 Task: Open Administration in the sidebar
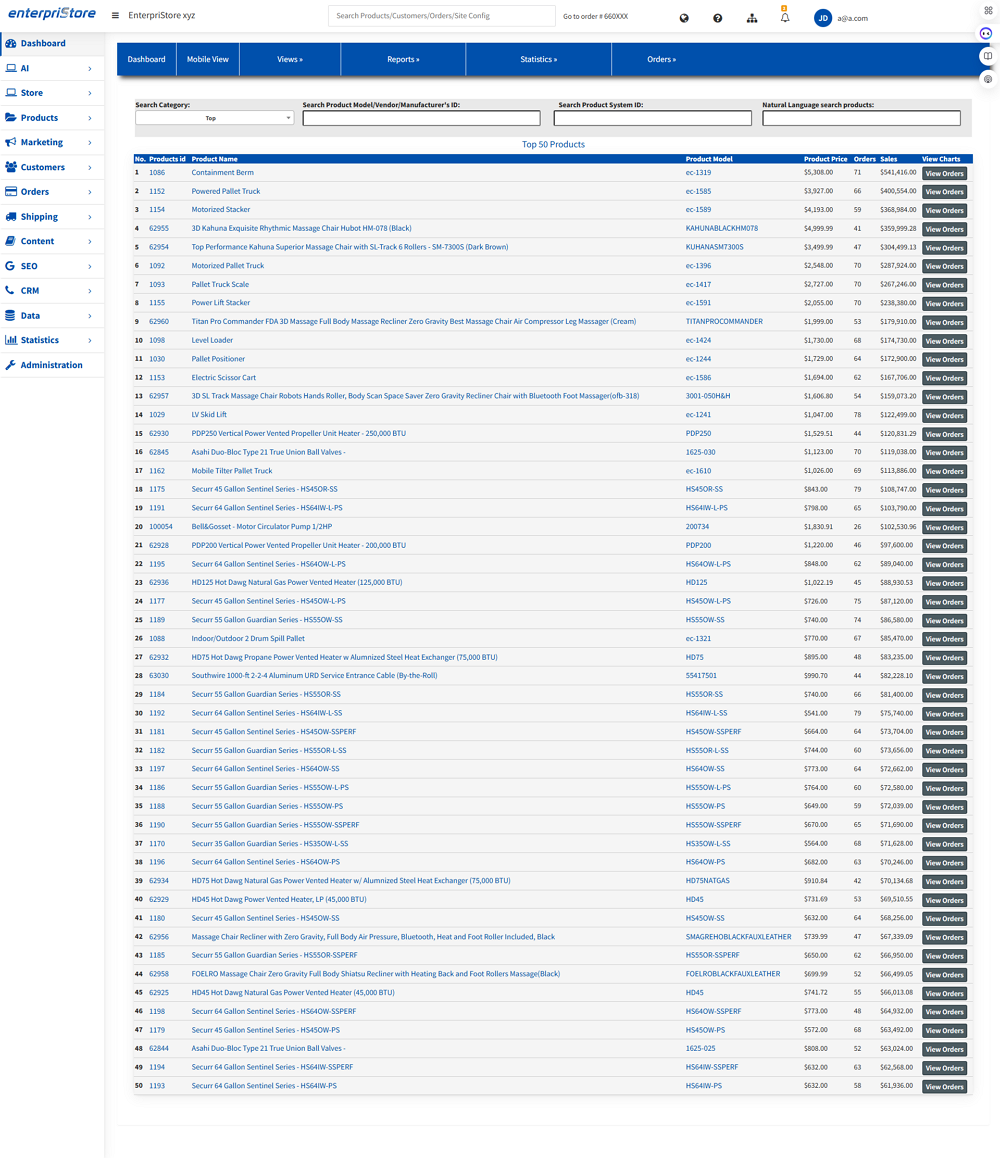coord(51,365)
